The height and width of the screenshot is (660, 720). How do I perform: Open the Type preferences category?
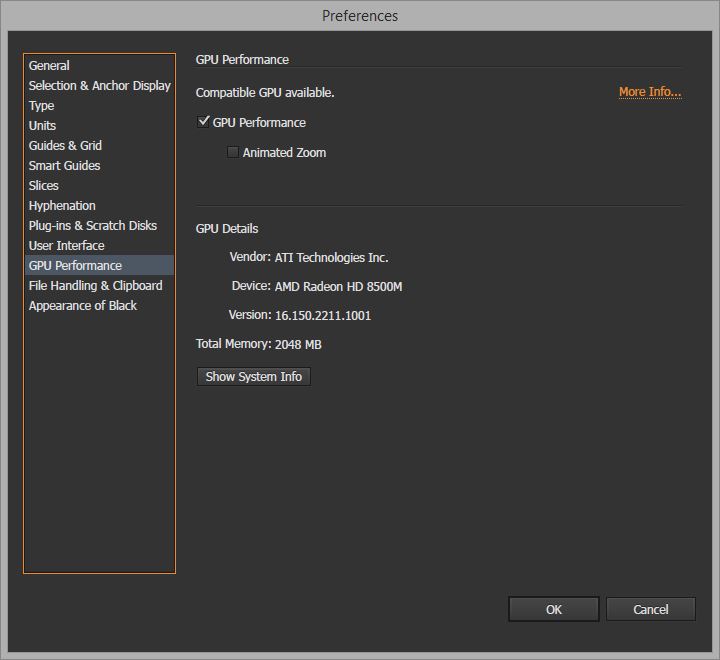(x=99, y=106)
